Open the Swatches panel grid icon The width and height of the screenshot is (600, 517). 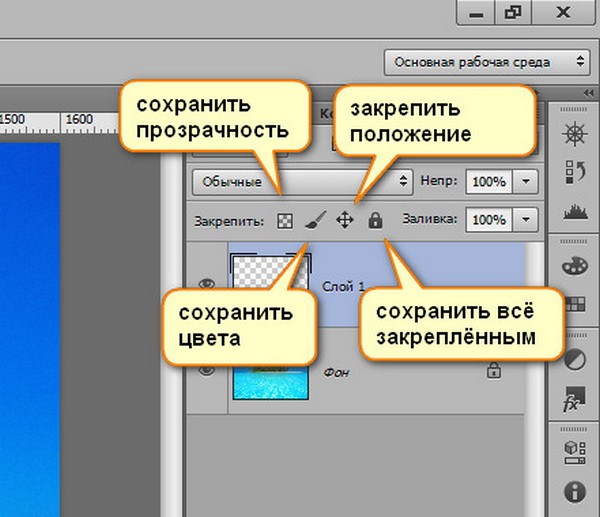click(x=574, y=304)
